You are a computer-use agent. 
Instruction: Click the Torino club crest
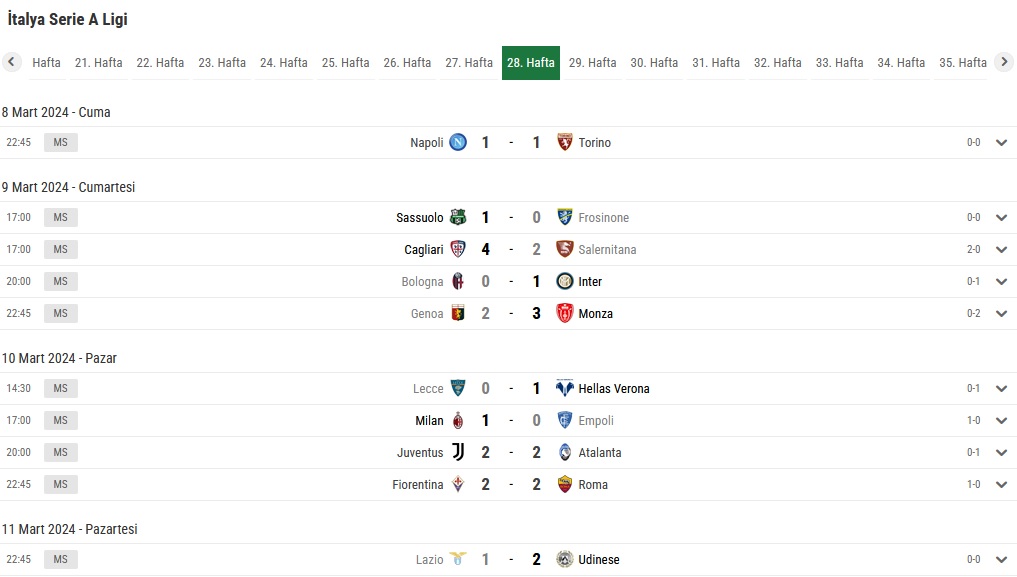pos(565,143)
